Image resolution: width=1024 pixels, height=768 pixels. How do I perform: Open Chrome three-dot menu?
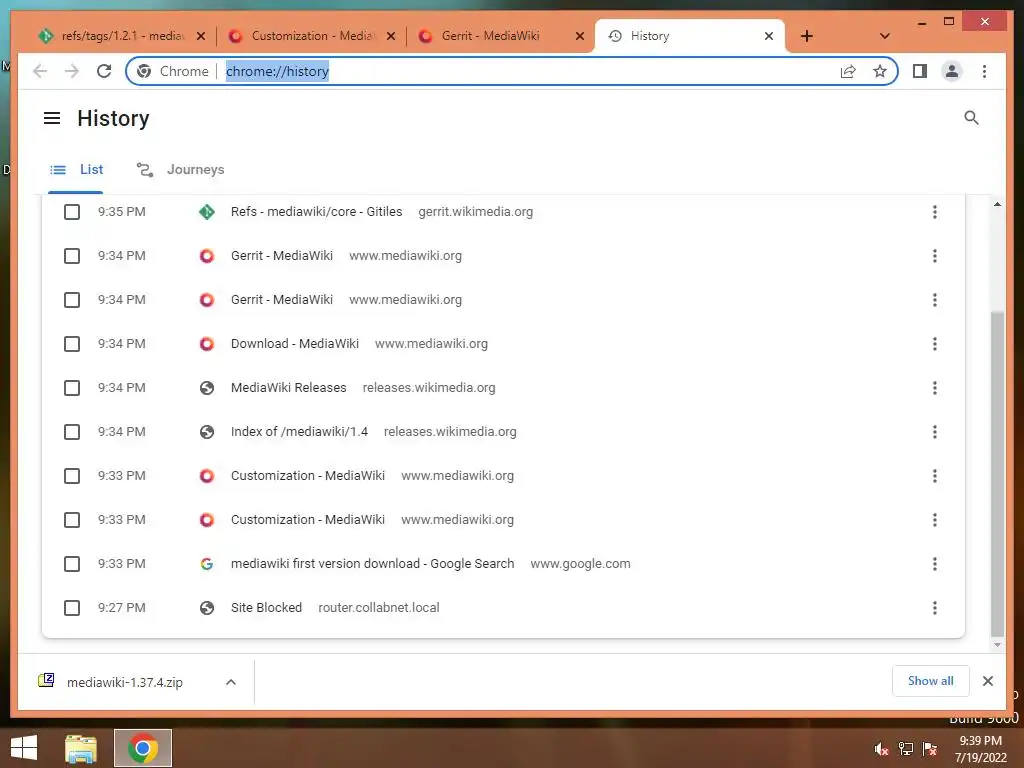point(984,71)
